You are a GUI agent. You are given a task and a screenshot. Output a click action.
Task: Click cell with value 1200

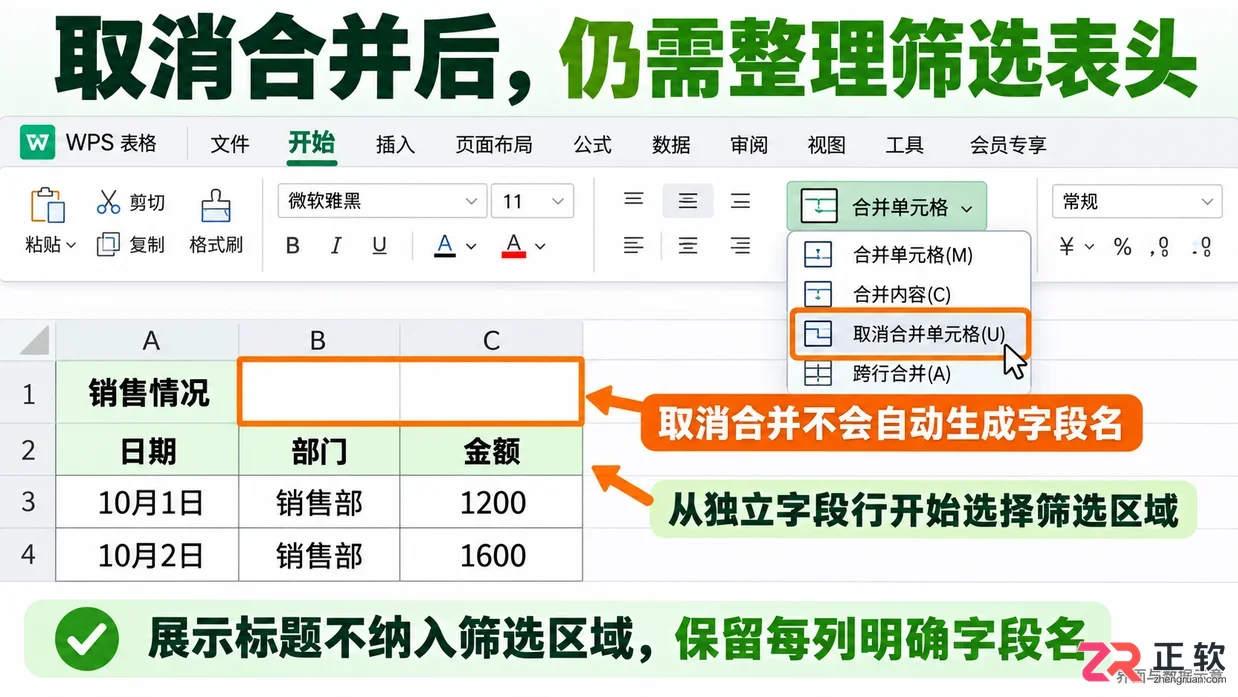coord(491,502)
